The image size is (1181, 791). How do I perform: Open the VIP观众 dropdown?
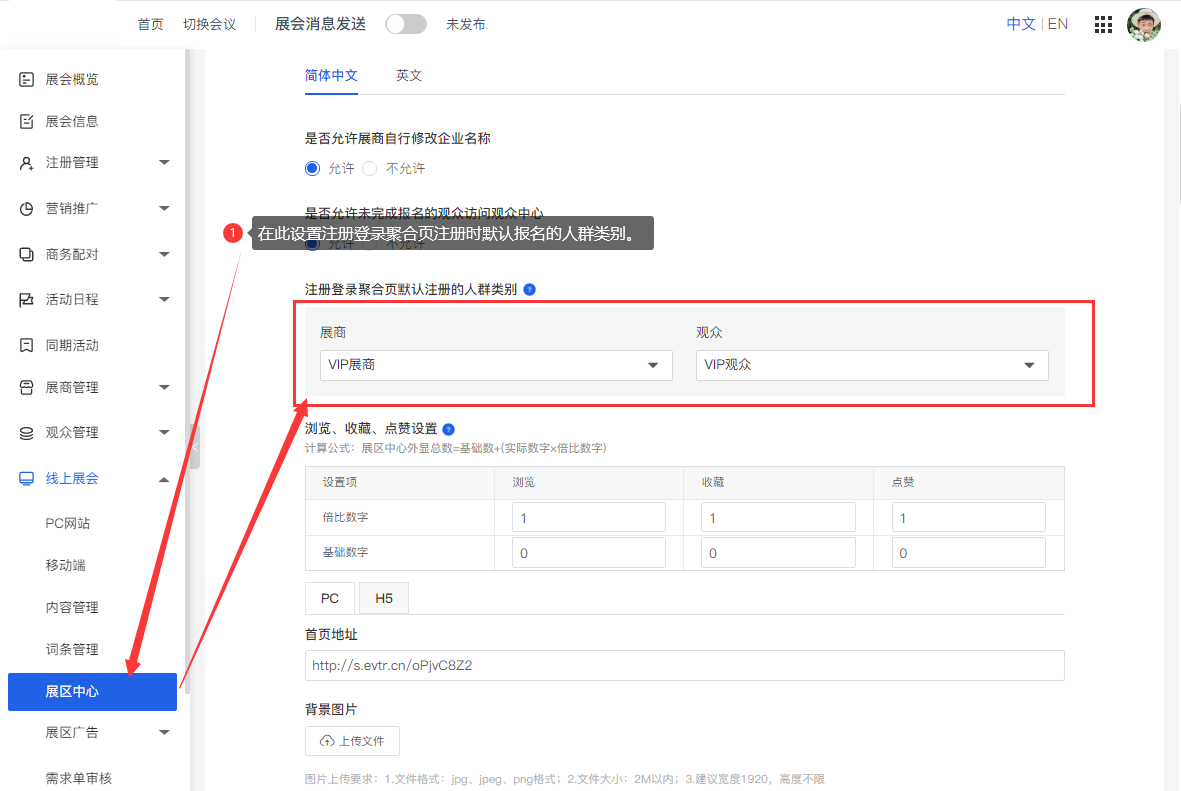click(x=871, y=365)
